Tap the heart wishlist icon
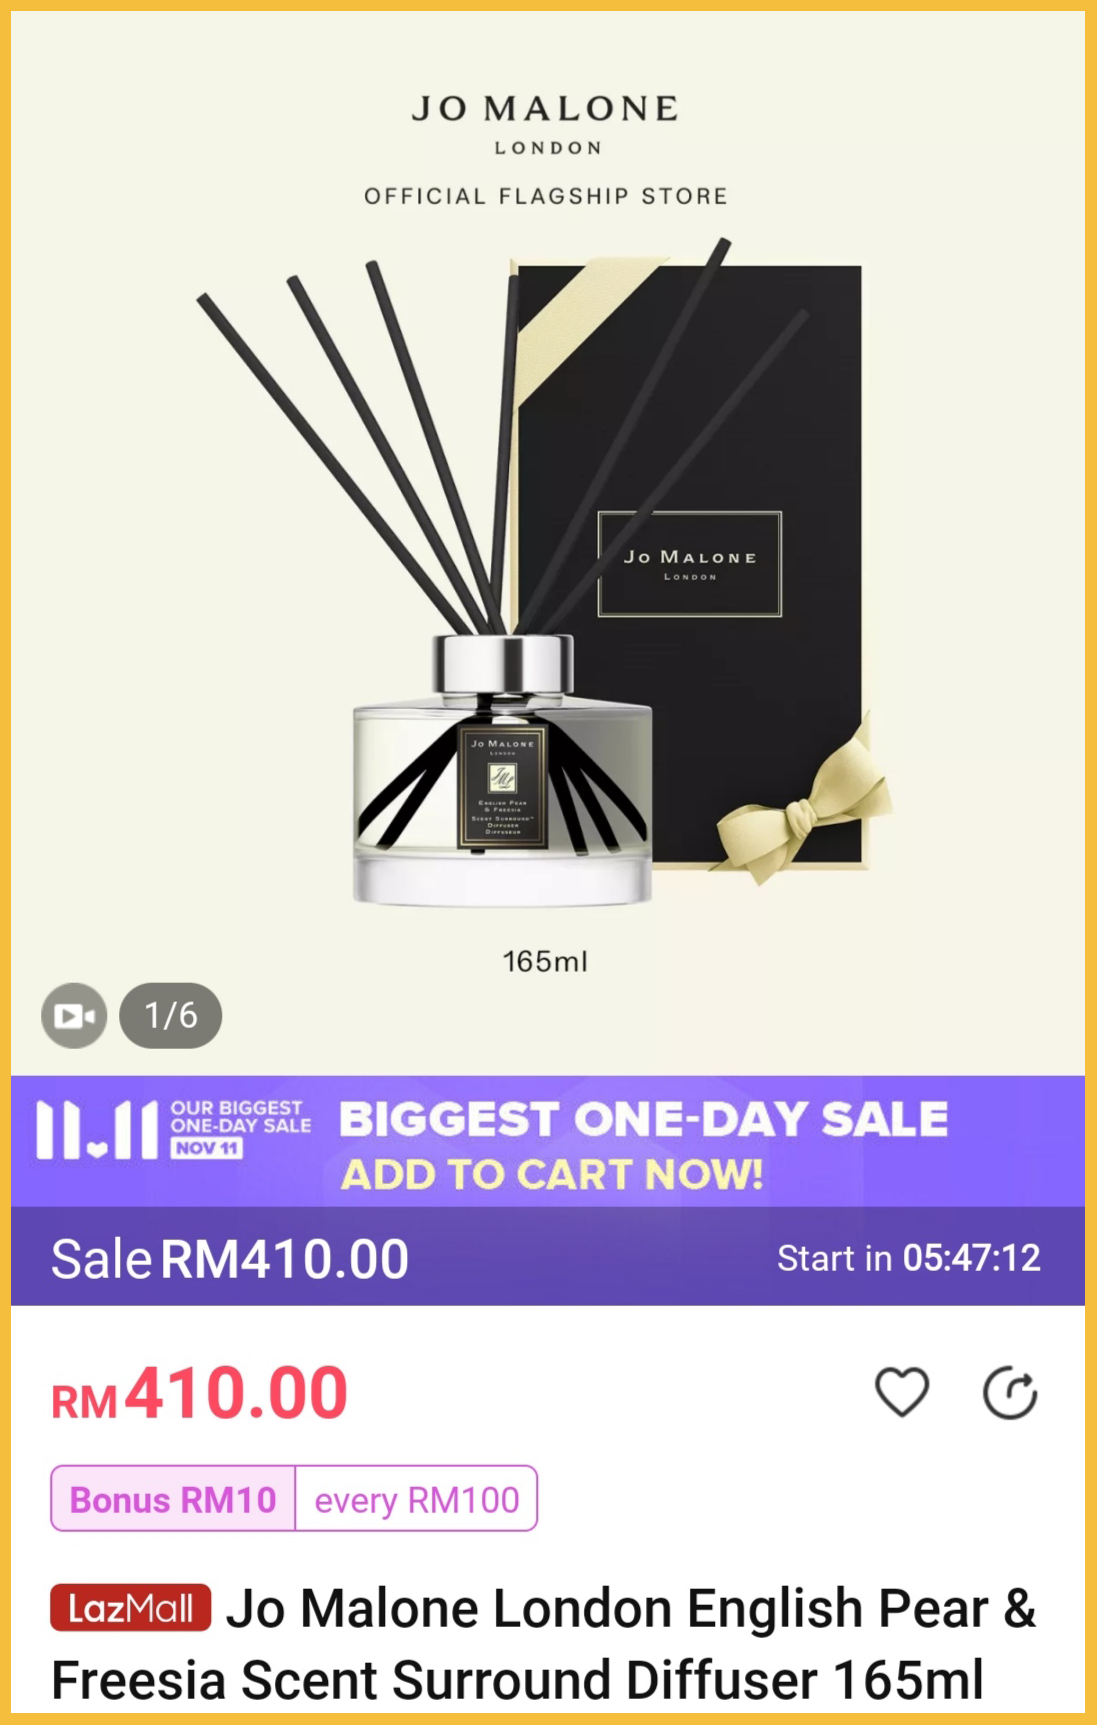 click(902, 1392)
